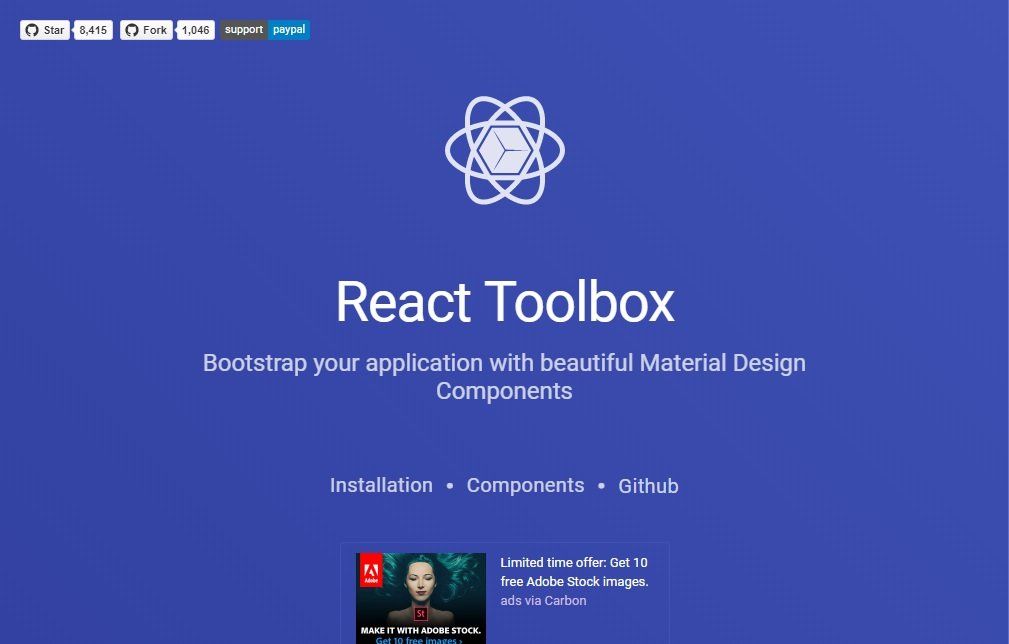Screen dimensions: 1009x644
Task: Open the fork count 1,046
Action: click(x=195, y=29)
